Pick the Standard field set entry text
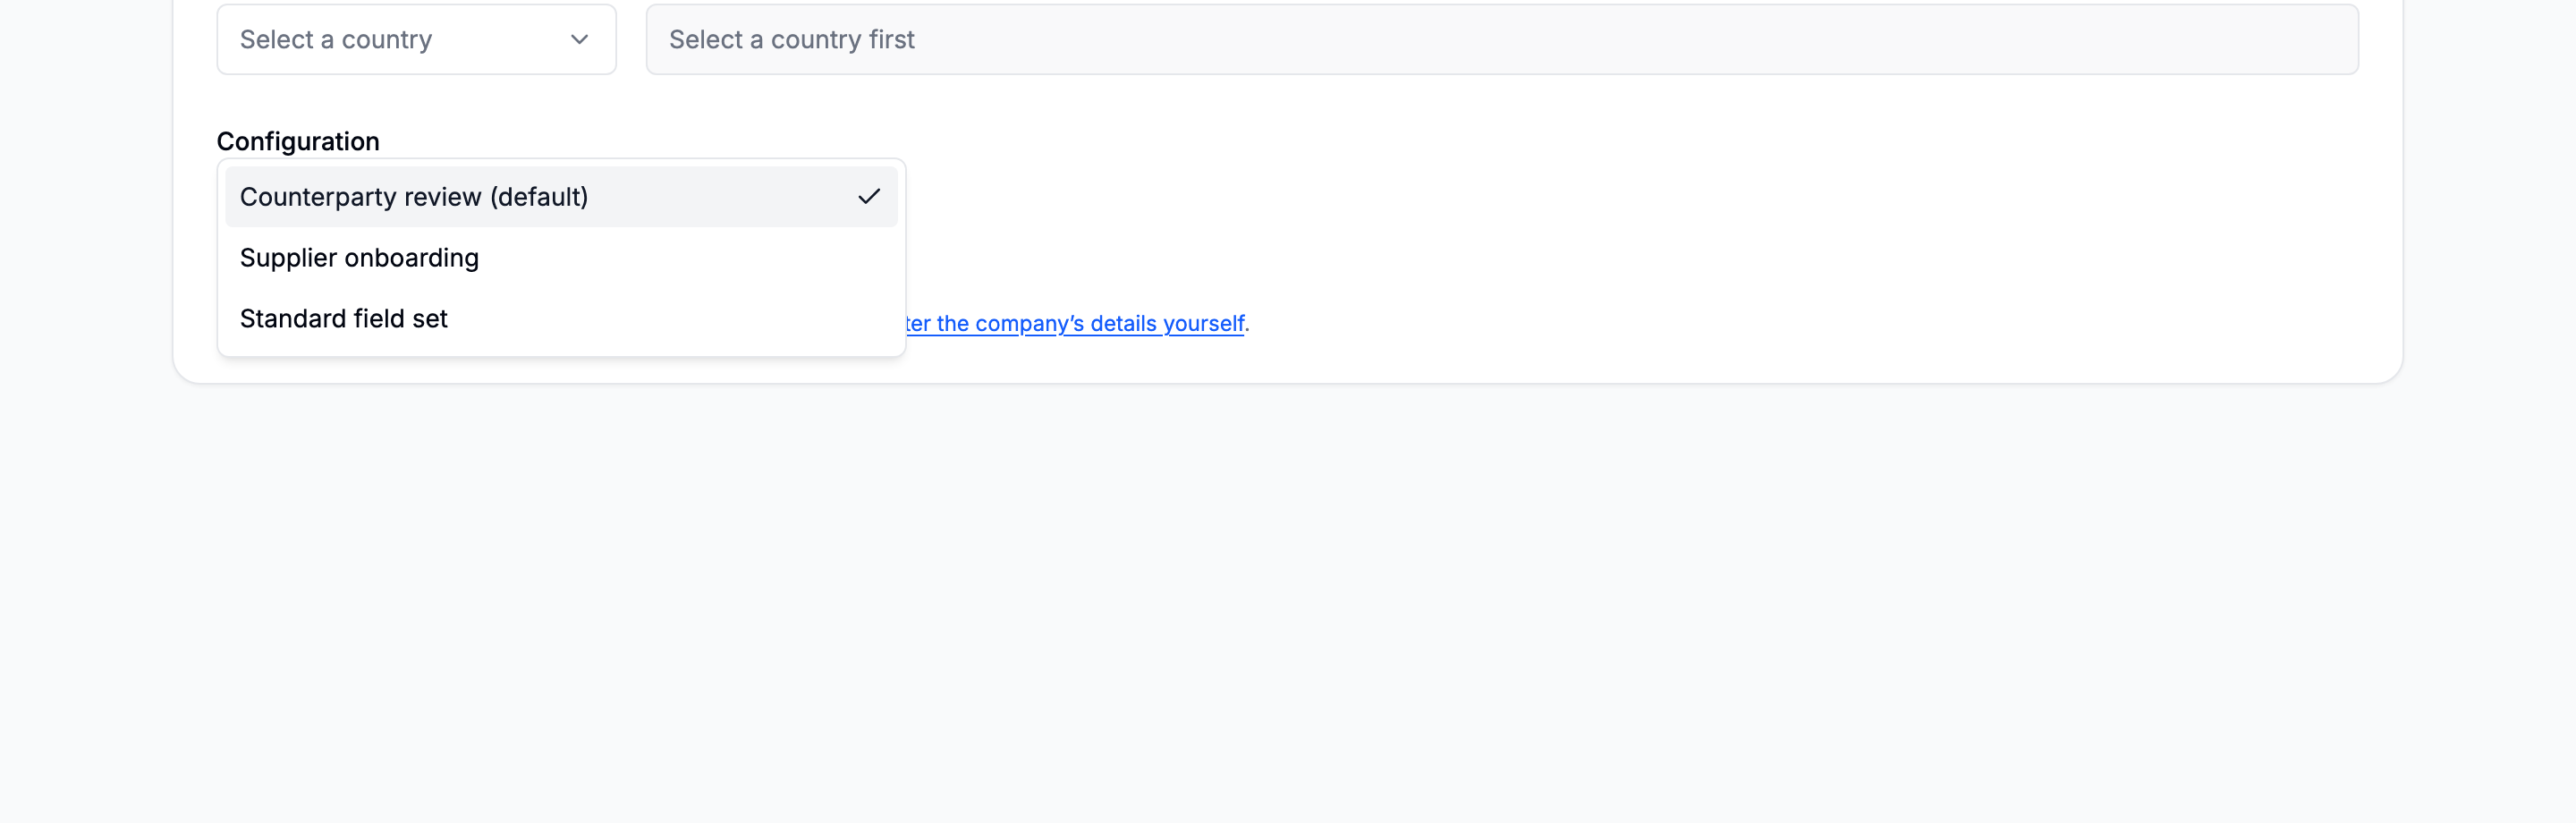The image size is (2576, 823). tap(343, 318)
